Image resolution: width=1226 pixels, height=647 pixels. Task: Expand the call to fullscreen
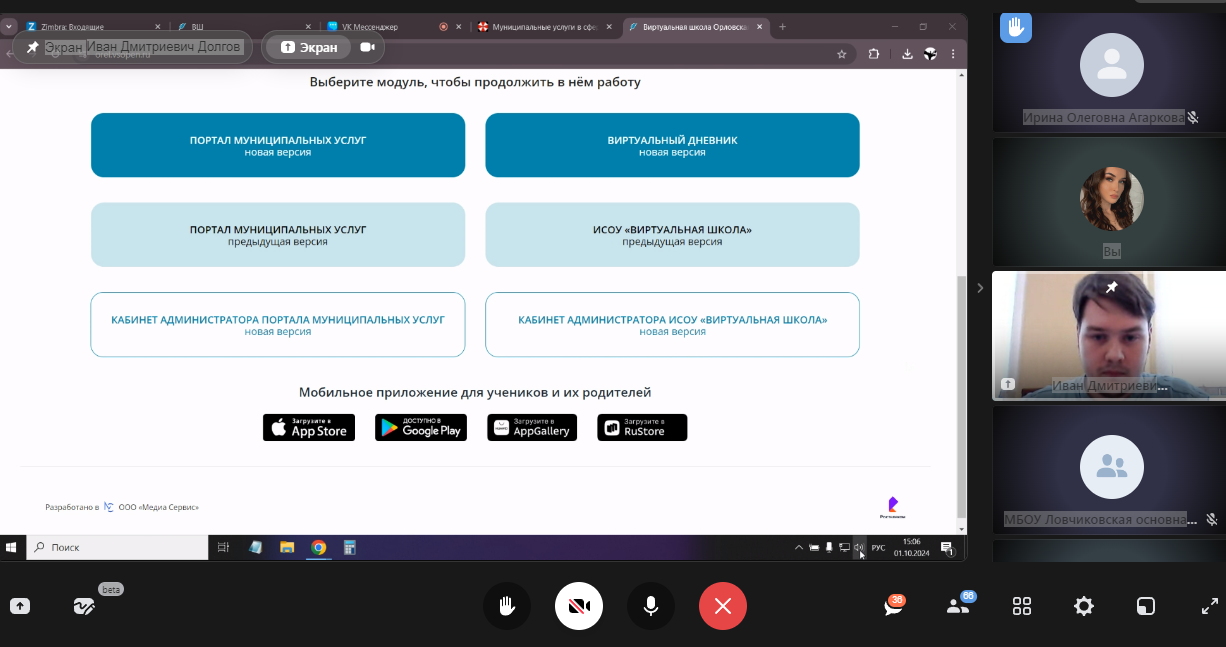point(1209,606)
